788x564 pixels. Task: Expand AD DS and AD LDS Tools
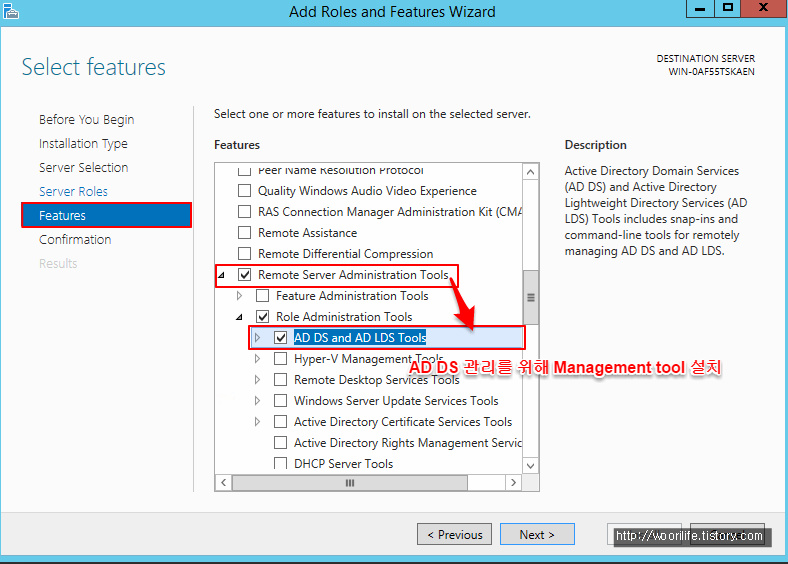[257, 338]
